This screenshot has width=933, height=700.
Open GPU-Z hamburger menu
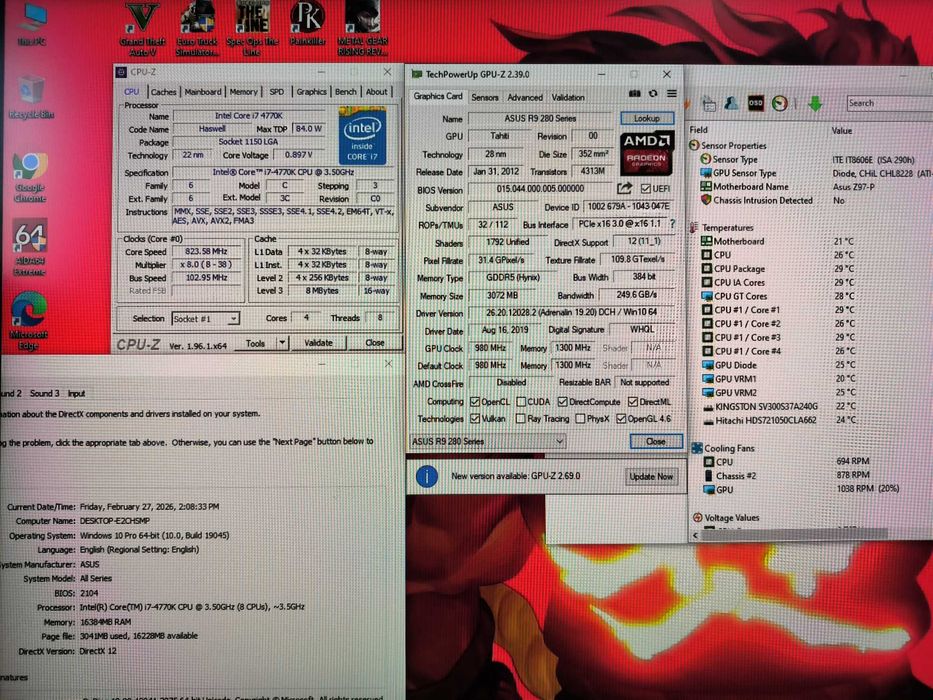tap(672, 93)
